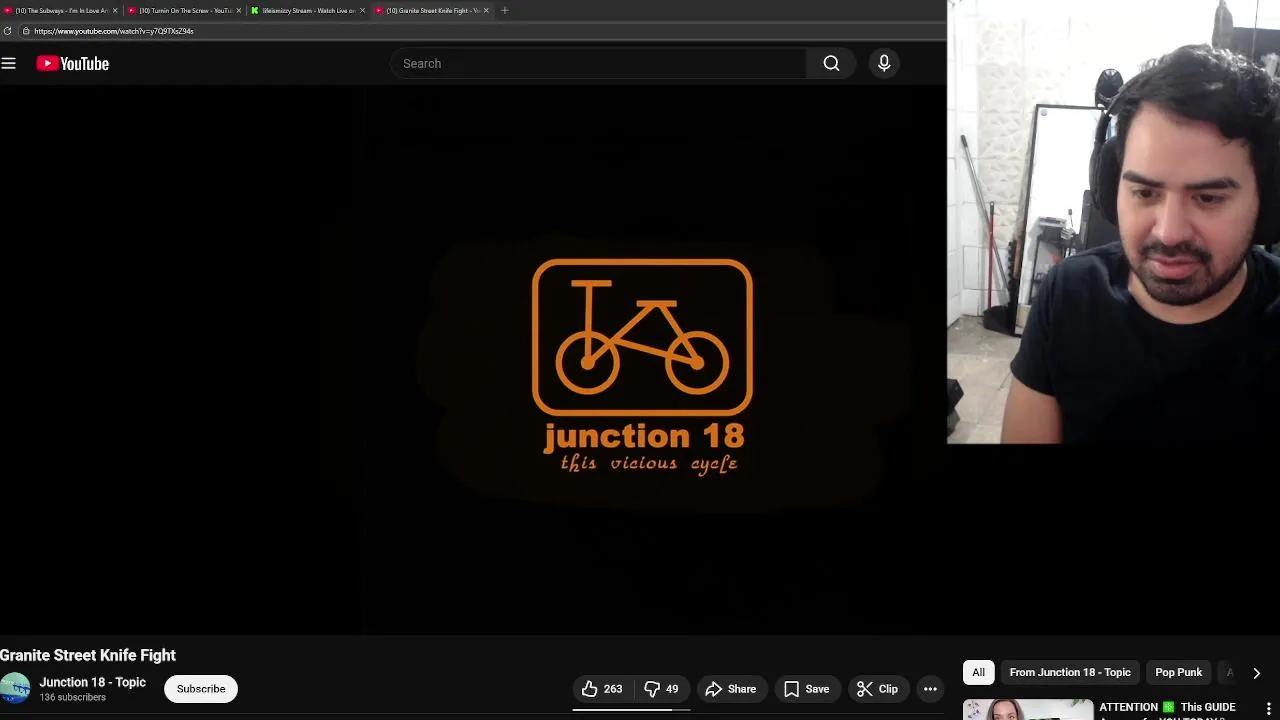Close Turnin On The Screw tab
This screenshot has height=720, width=1280.
pos(239,10)
